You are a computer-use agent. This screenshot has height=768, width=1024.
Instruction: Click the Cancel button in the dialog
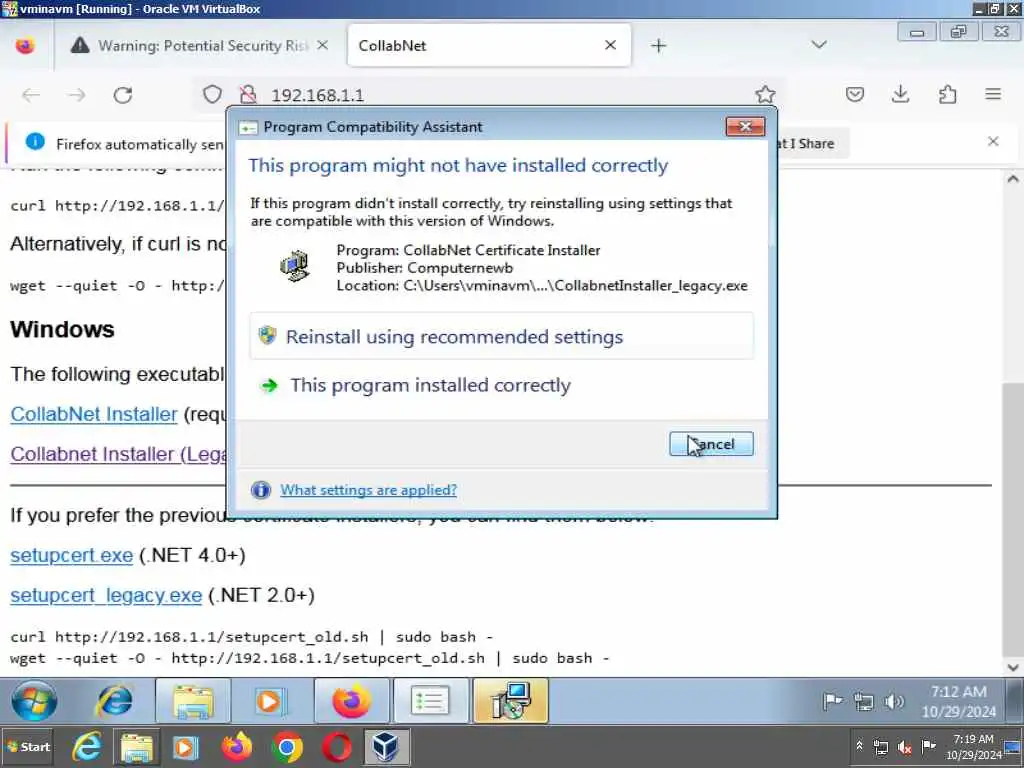tap(711, 444)
